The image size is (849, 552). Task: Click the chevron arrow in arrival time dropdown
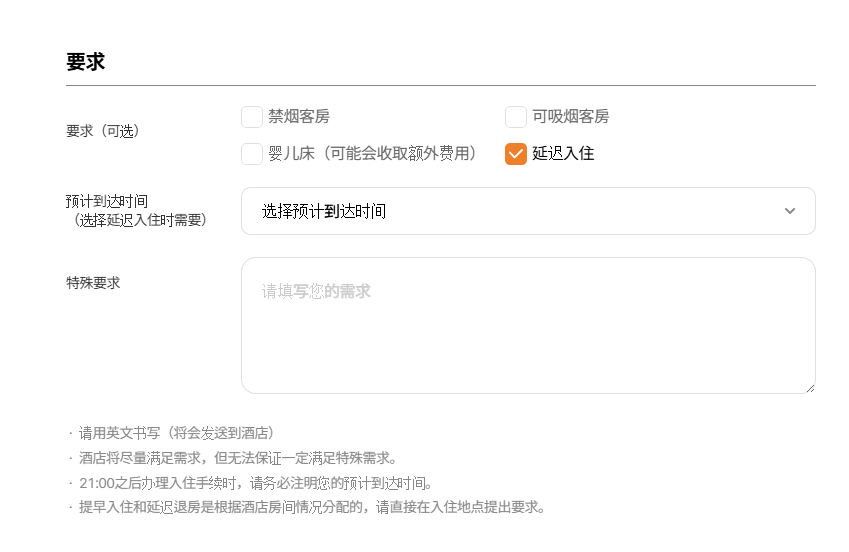point(790,211)
